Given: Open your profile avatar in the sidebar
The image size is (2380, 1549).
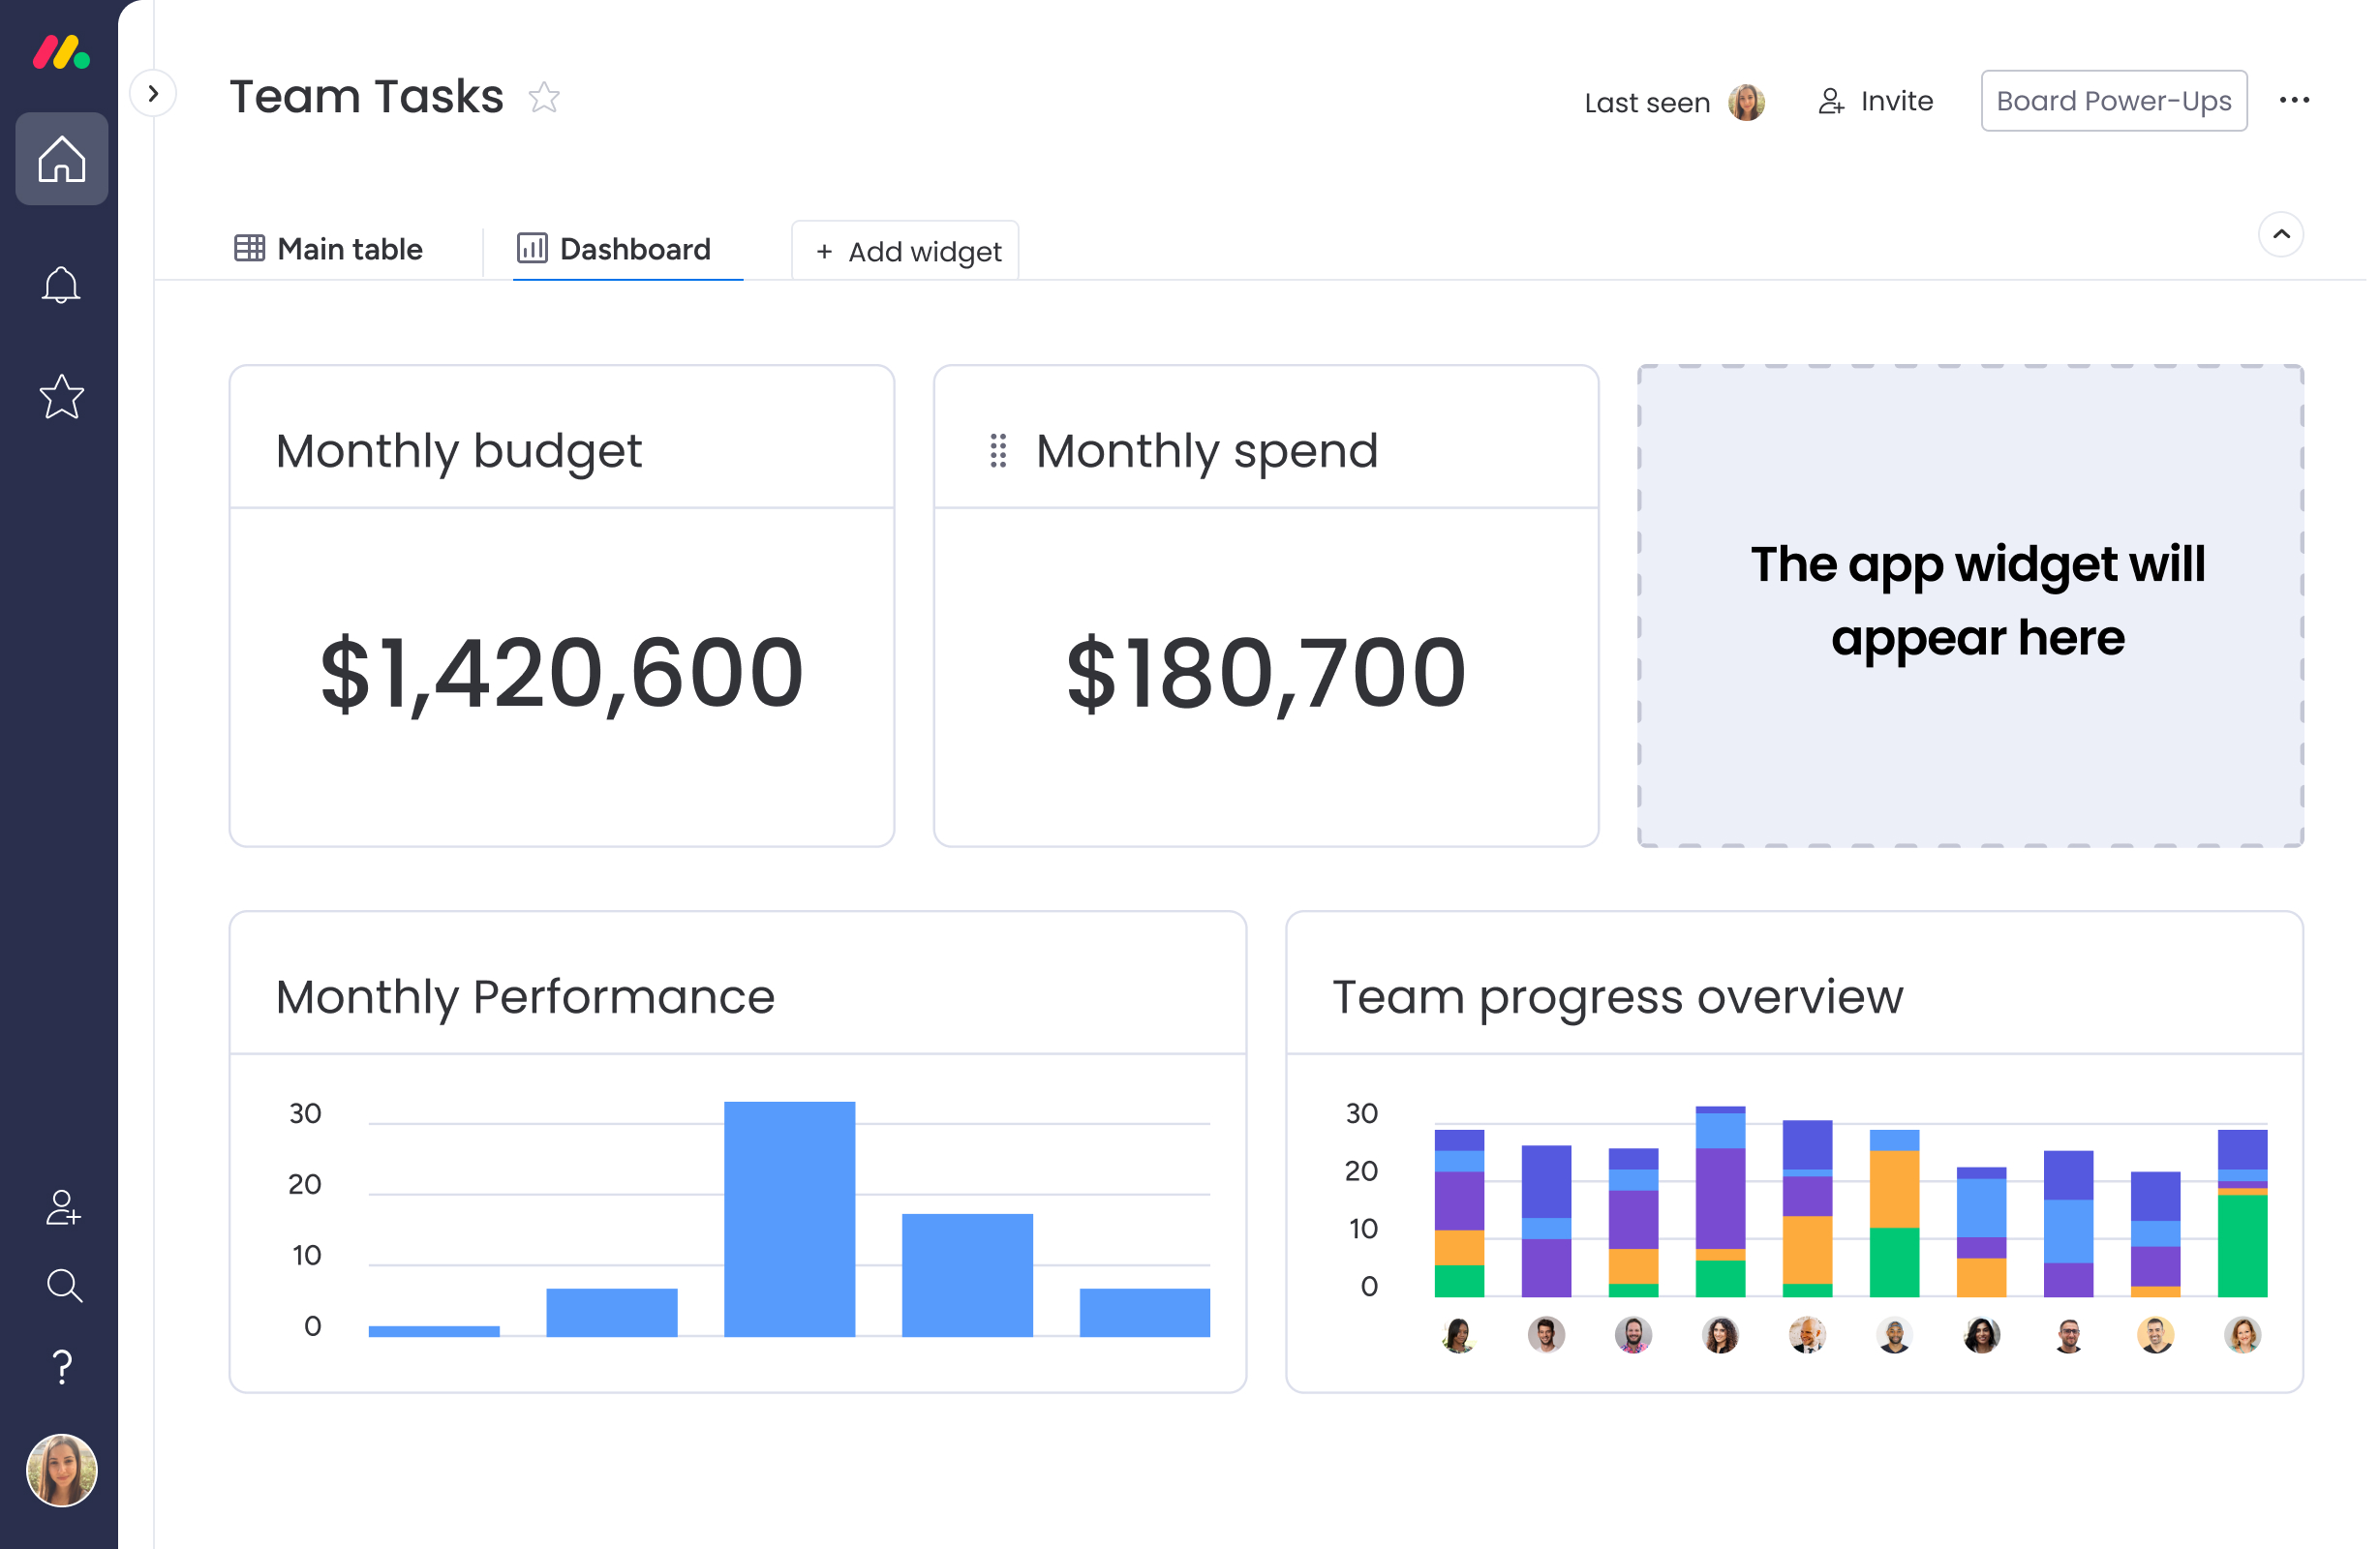Looking at the screenshot, I should point(61,1470).
